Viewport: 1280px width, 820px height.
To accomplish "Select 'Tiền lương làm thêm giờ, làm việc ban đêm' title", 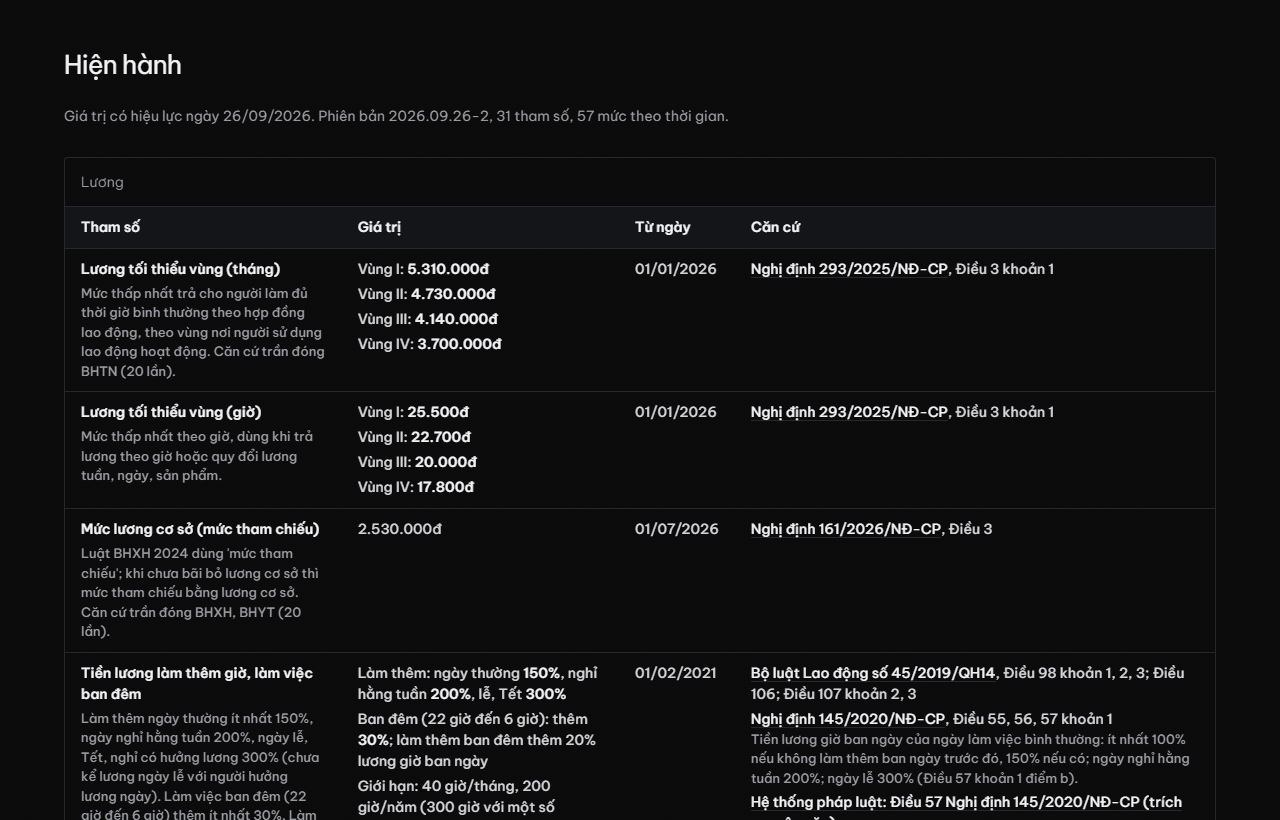I will [x=197, y=683].
